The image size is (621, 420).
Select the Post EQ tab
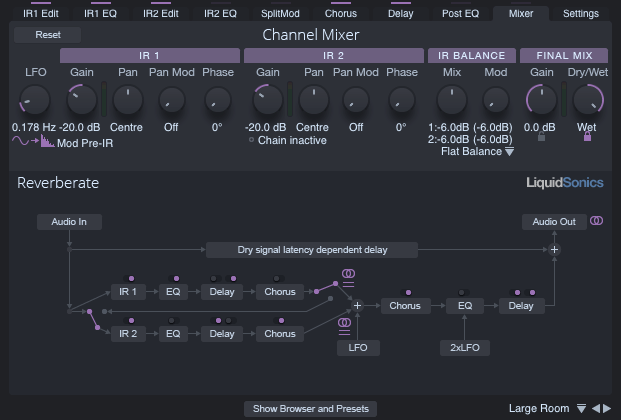tap(461, 13)
